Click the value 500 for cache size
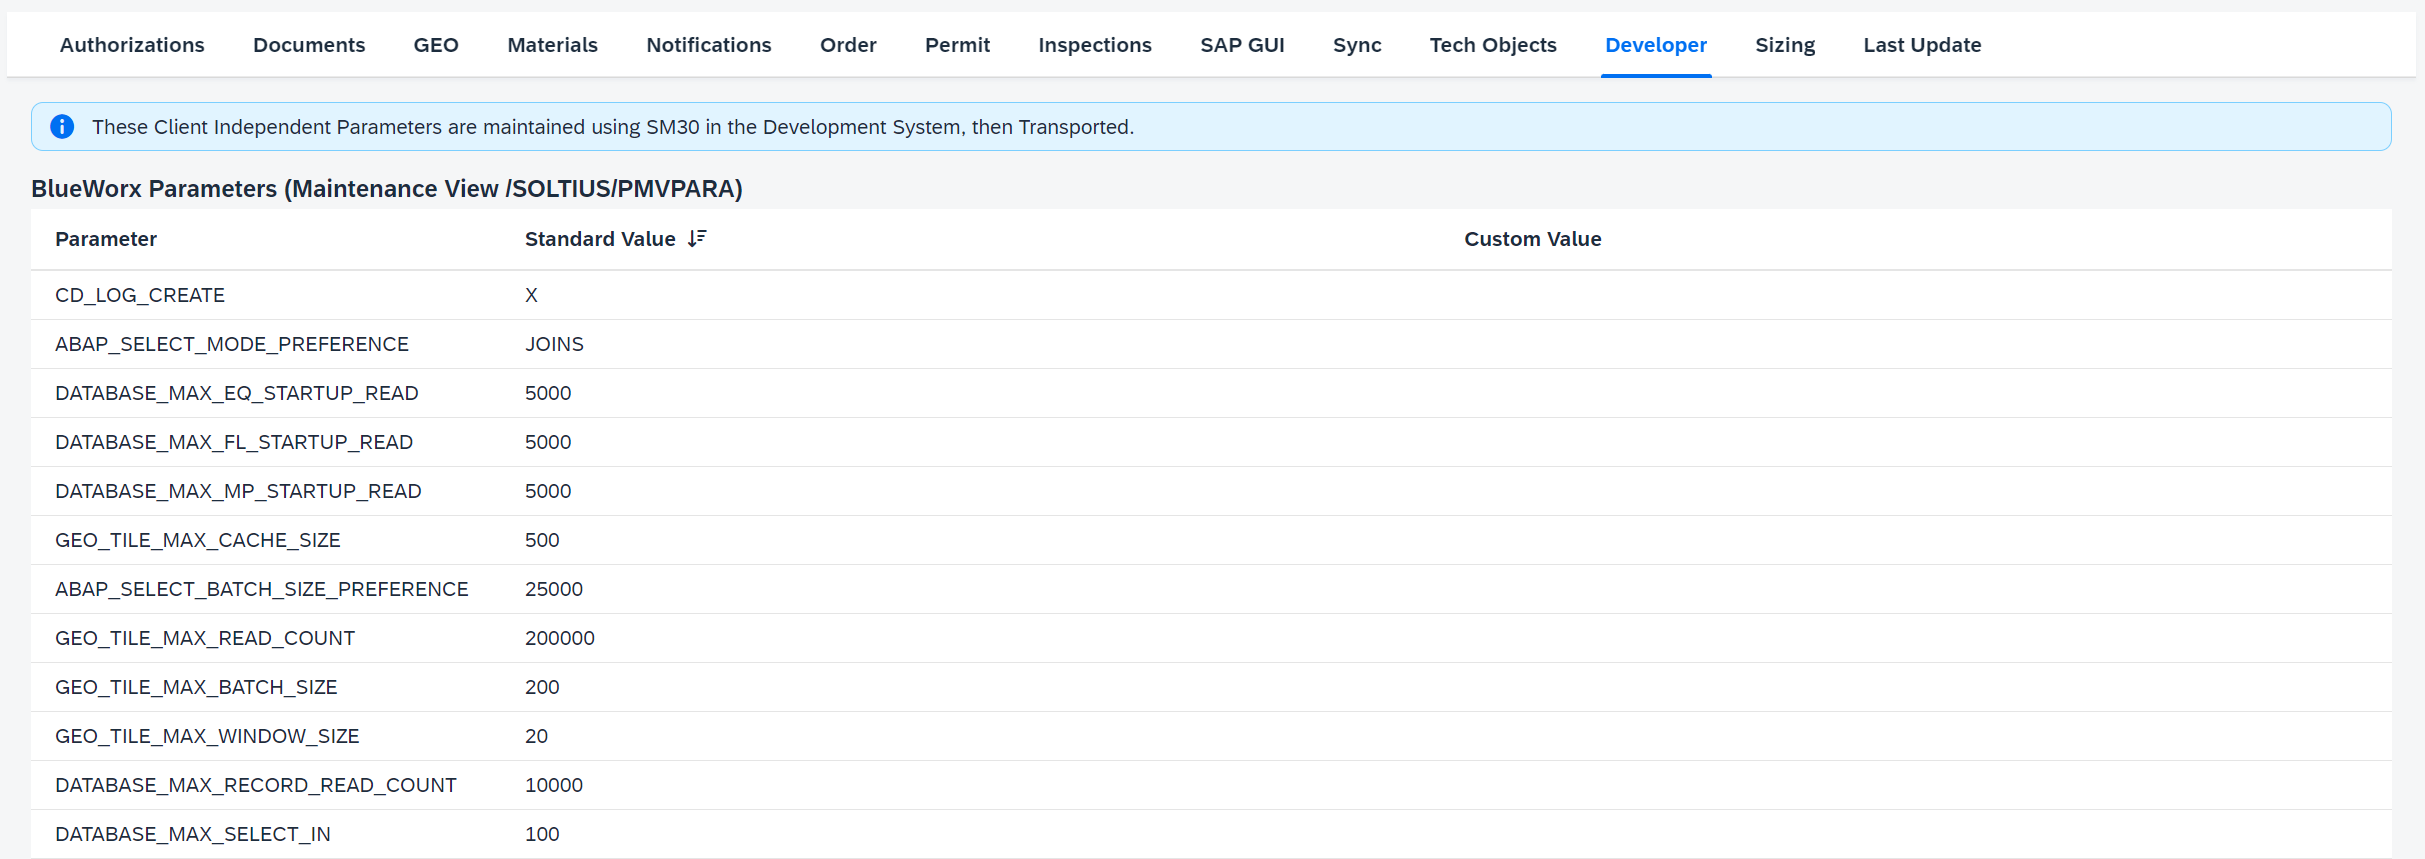This screenshot has height=859, width=2425. pyautogui.click(x=542, y=540)
